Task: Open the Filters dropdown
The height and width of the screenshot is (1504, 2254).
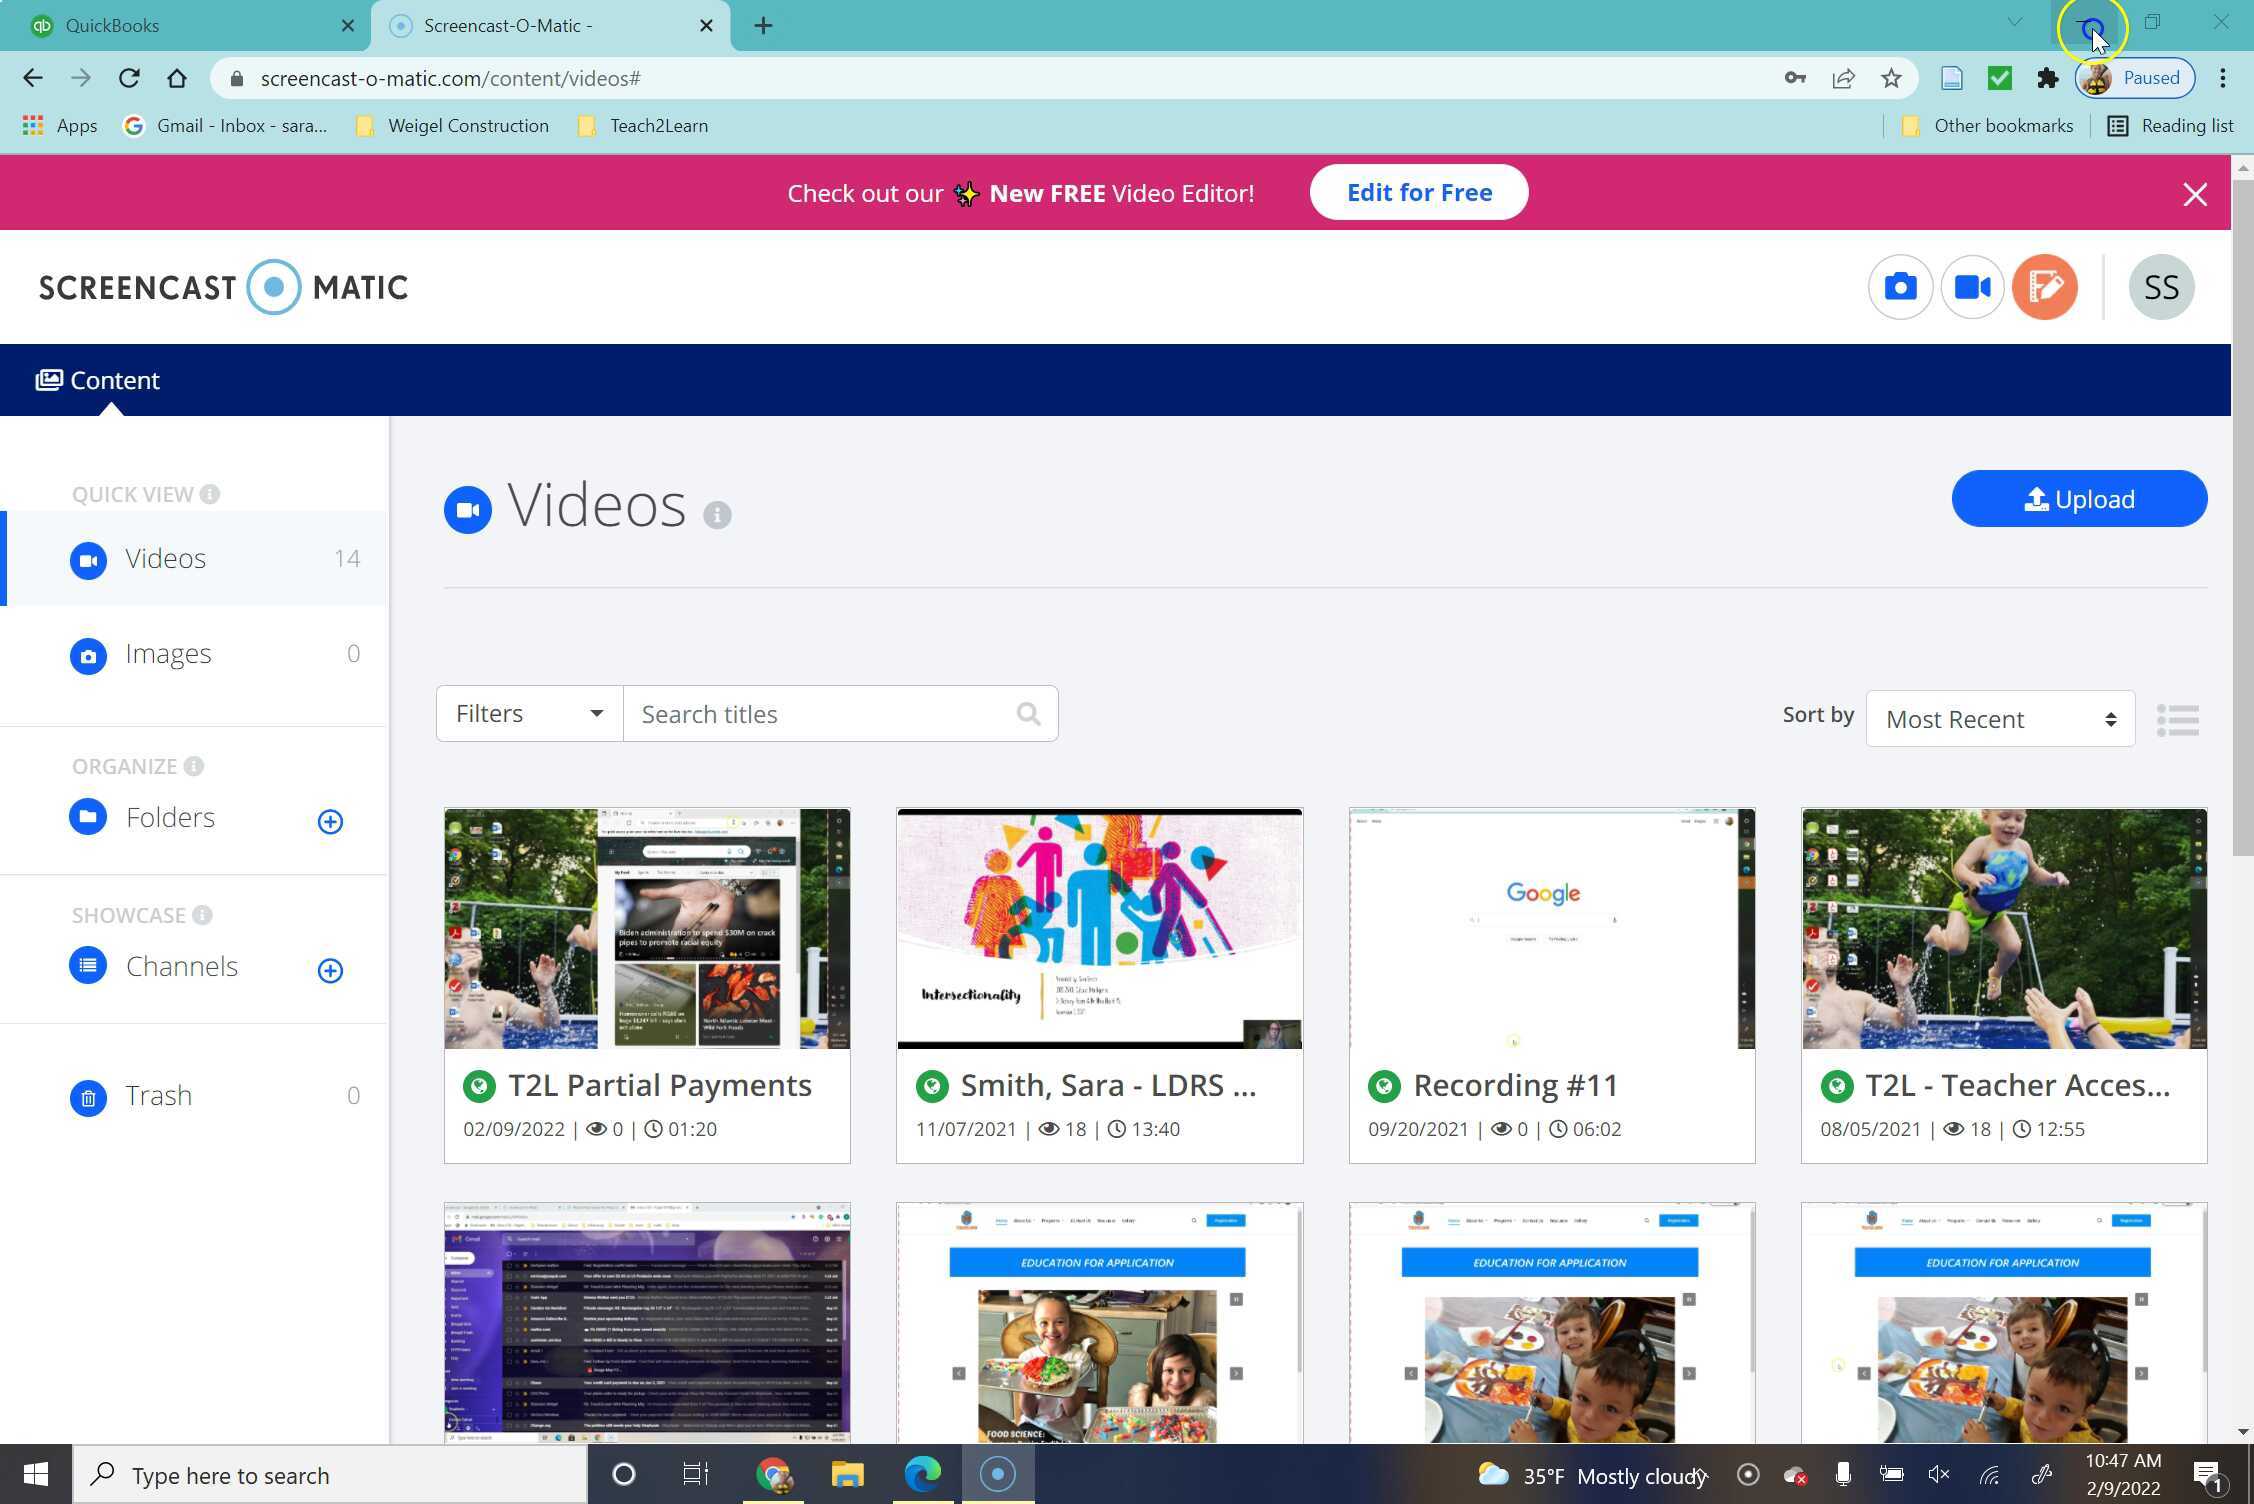Action: (529, 714)
